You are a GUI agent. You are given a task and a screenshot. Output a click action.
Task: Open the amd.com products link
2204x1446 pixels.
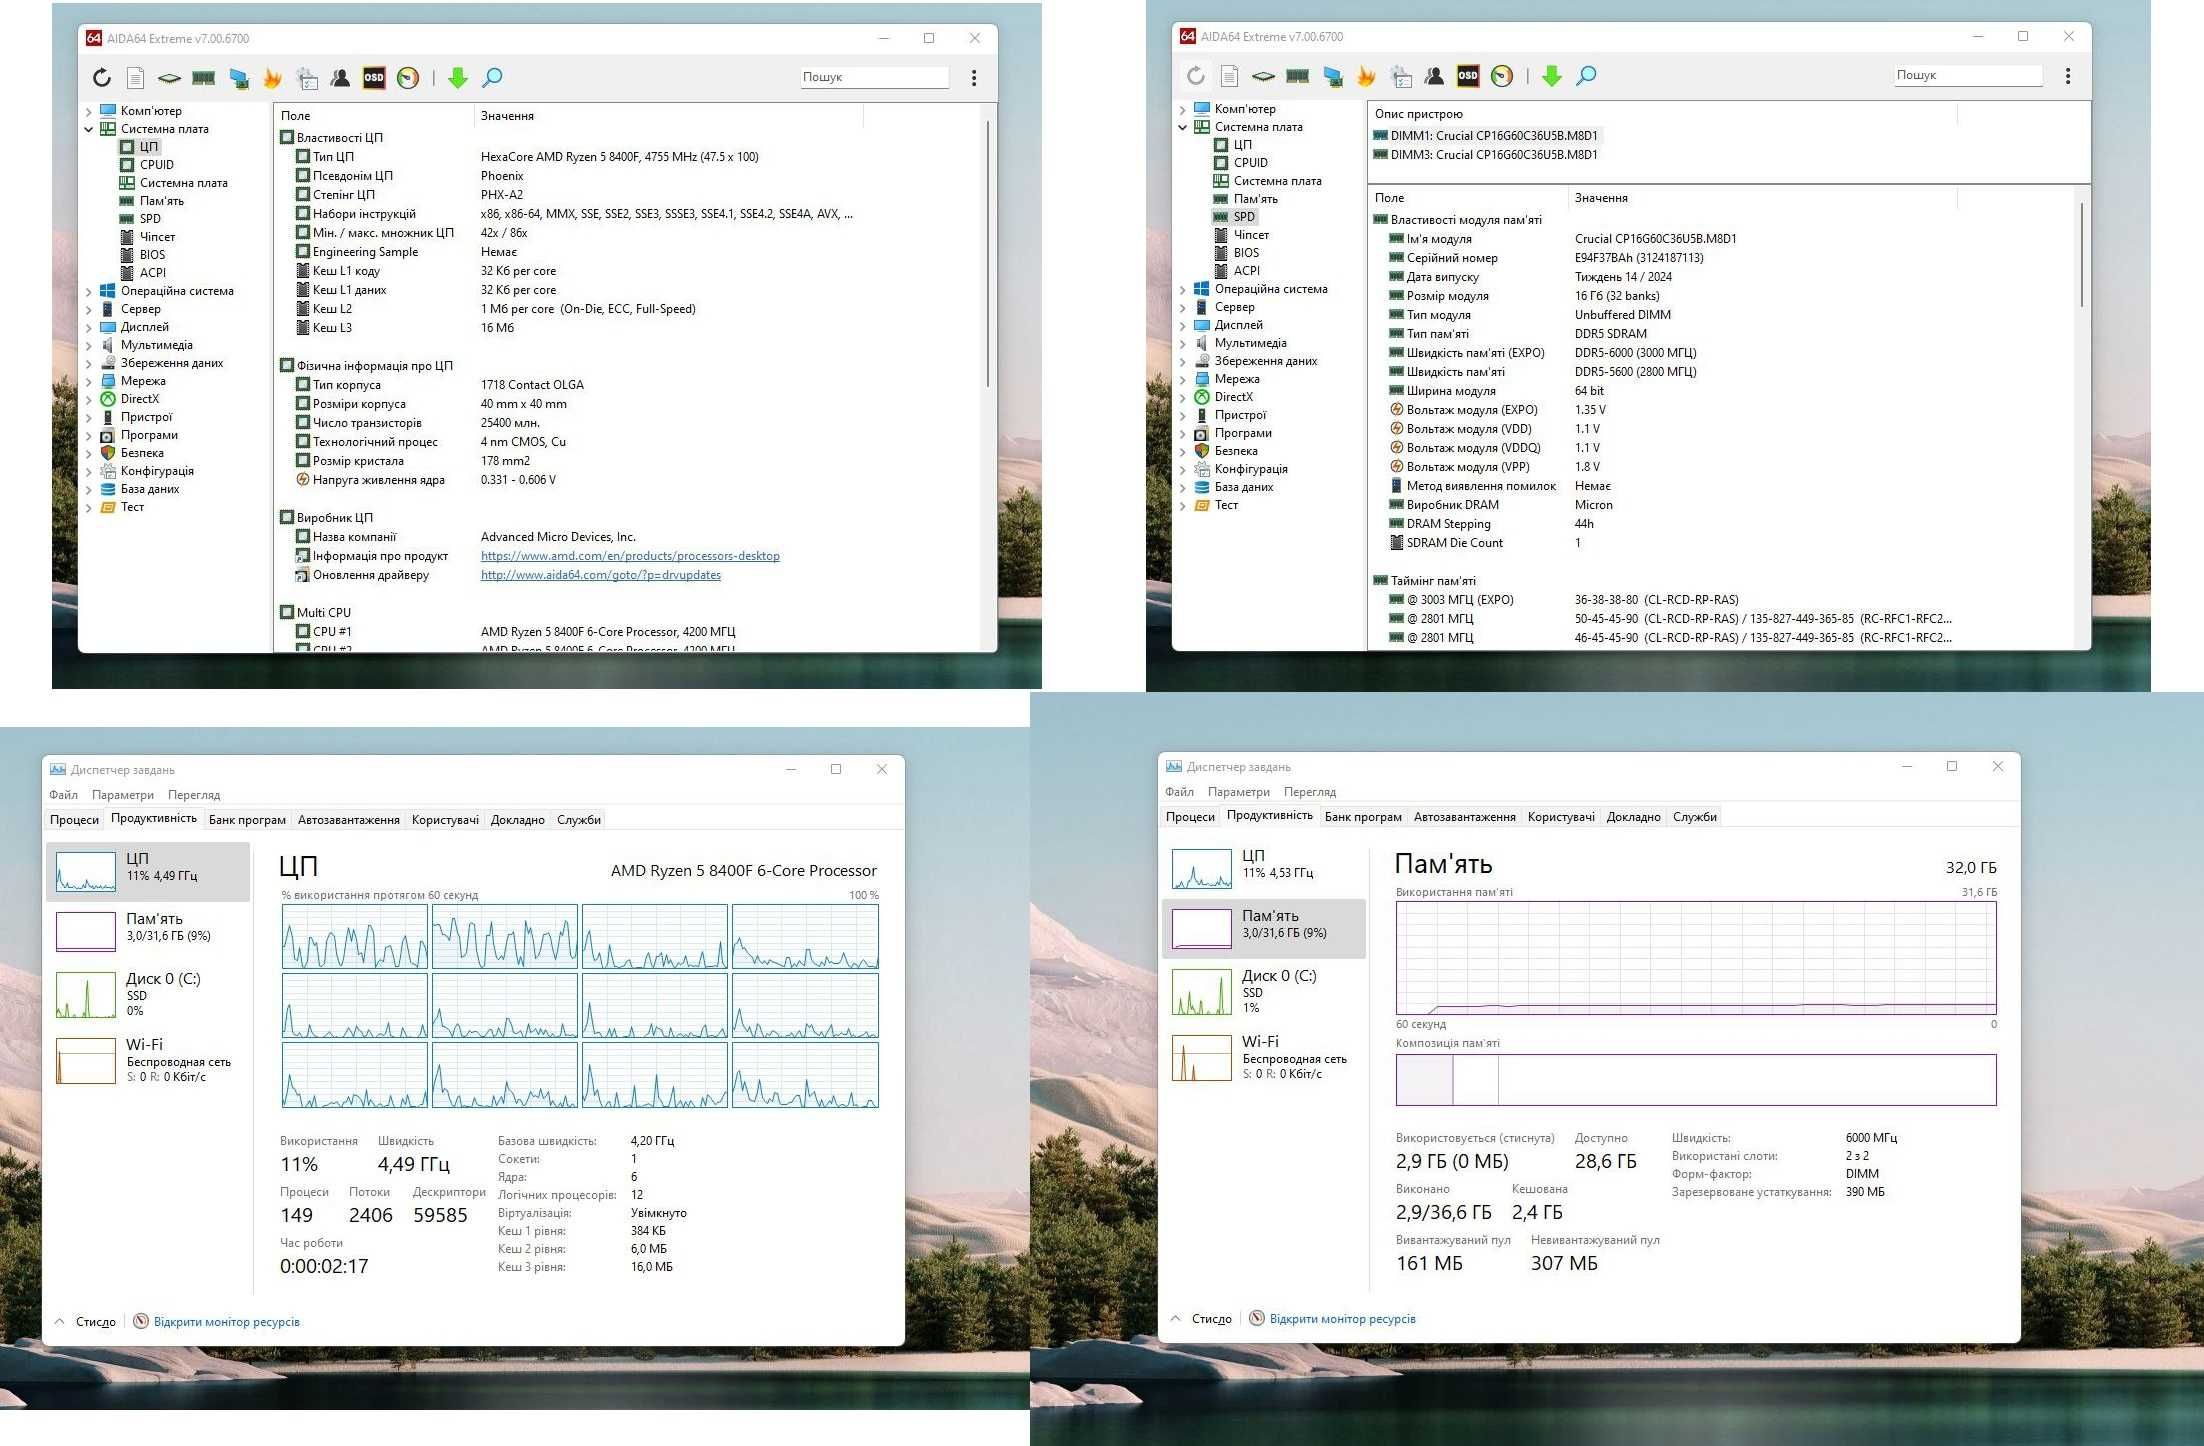click(x=630, y=556)
